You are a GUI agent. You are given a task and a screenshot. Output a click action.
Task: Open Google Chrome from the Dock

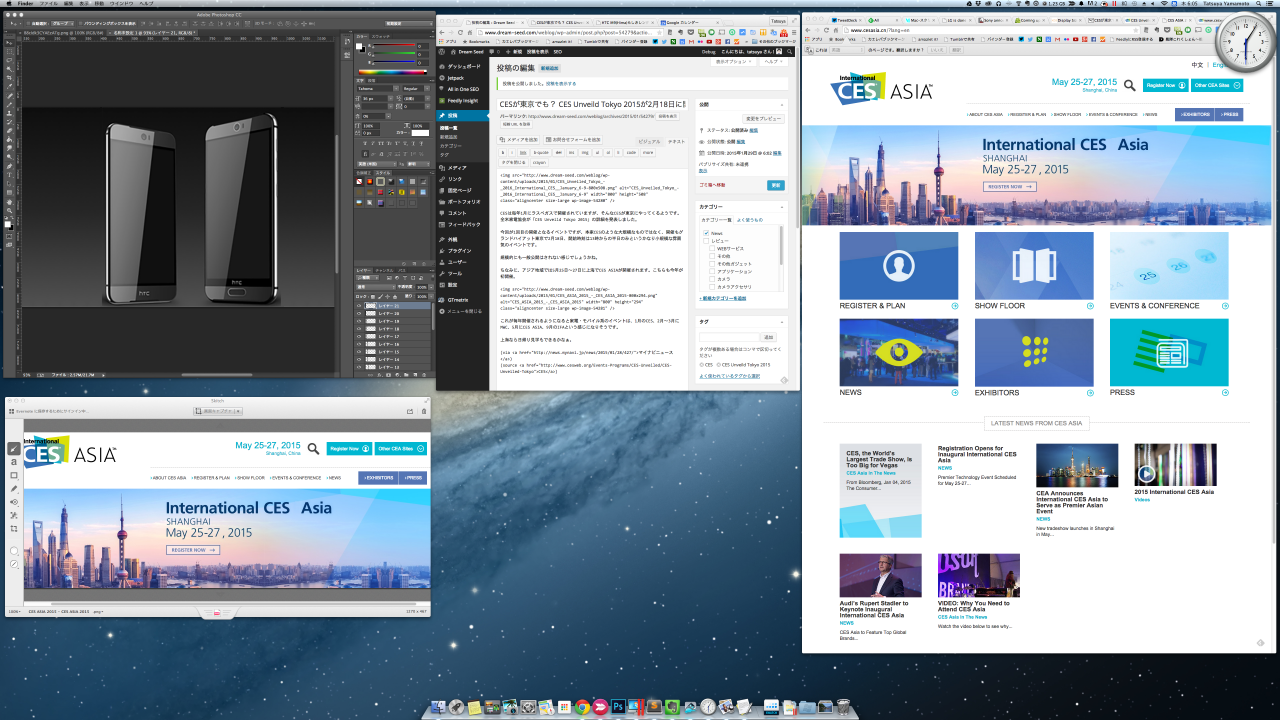click(x=583, y=706)
